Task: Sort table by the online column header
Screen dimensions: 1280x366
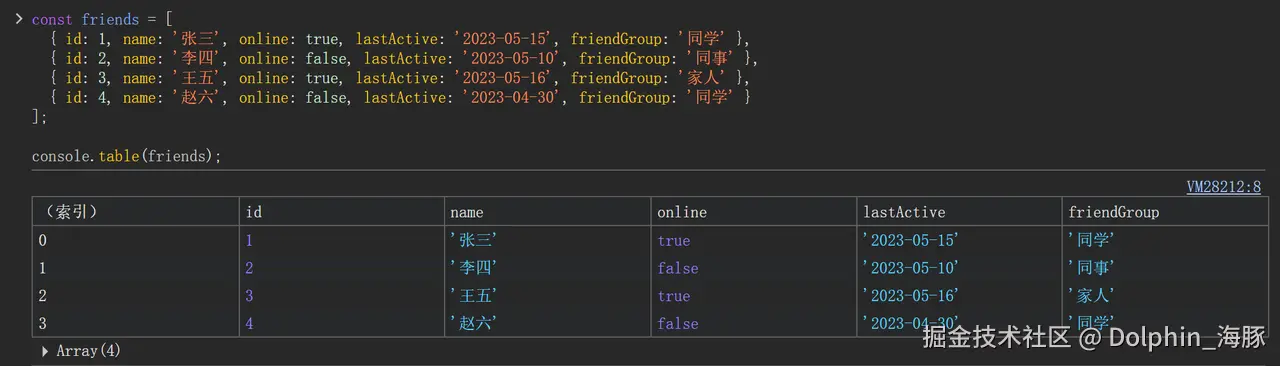Action: point(753,212)
